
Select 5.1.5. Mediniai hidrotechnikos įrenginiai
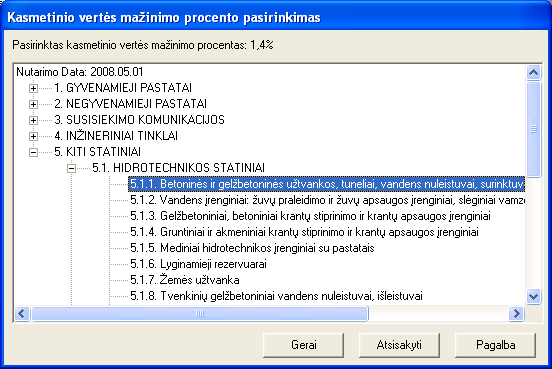pyautogui.click(x=252, y=248)
